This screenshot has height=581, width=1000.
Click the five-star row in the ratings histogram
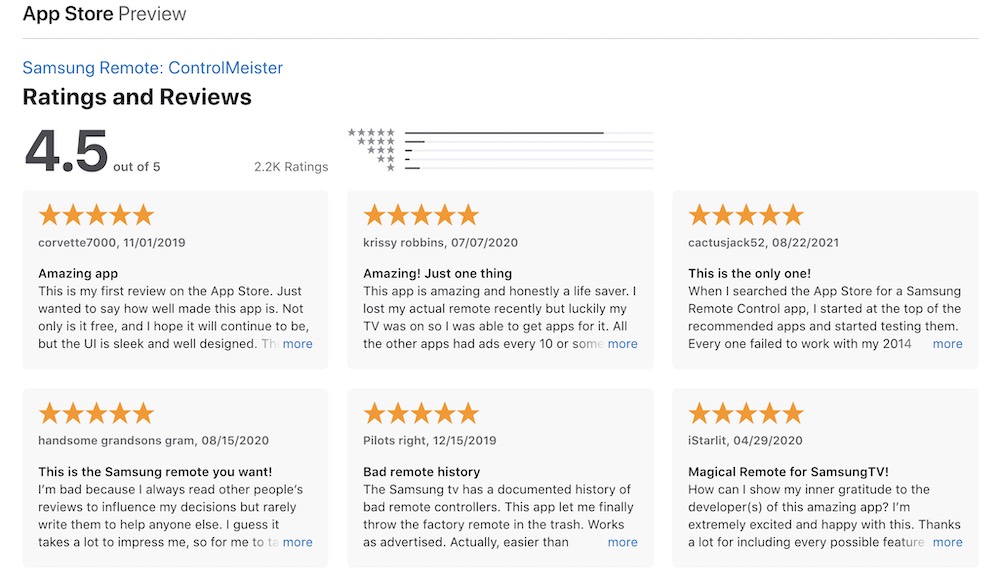501,133
